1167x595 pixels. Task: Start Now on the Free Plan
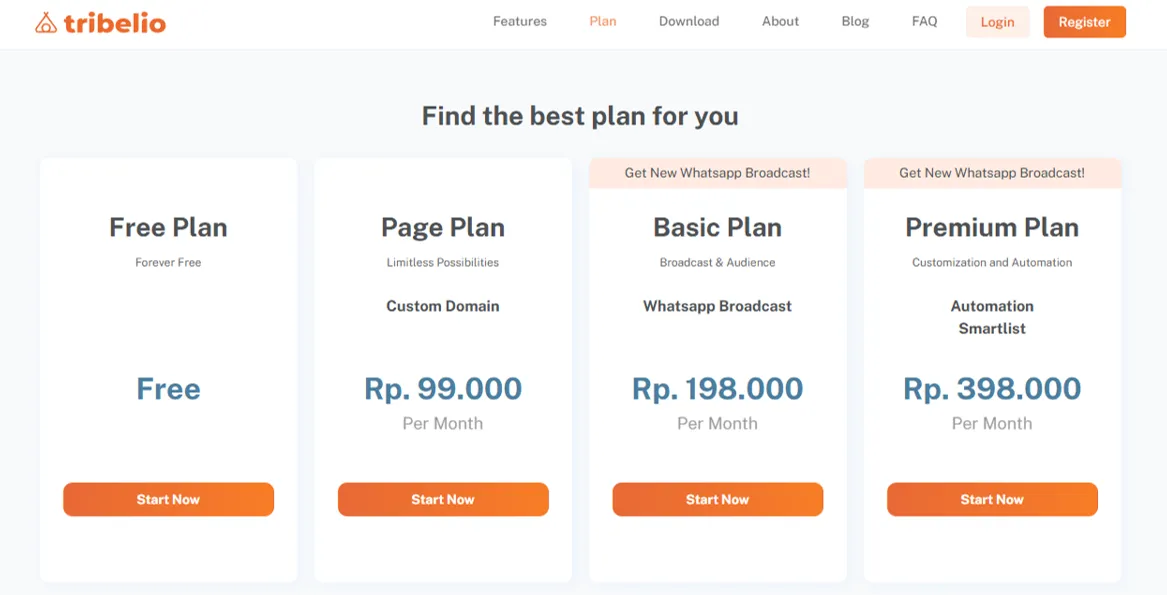click(168, 499)
